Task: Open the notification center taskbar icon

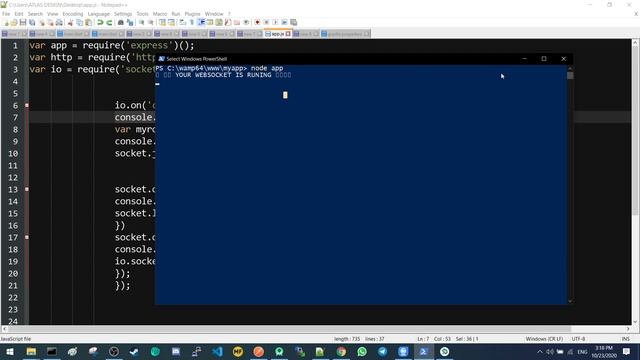Action: (627, 351)
